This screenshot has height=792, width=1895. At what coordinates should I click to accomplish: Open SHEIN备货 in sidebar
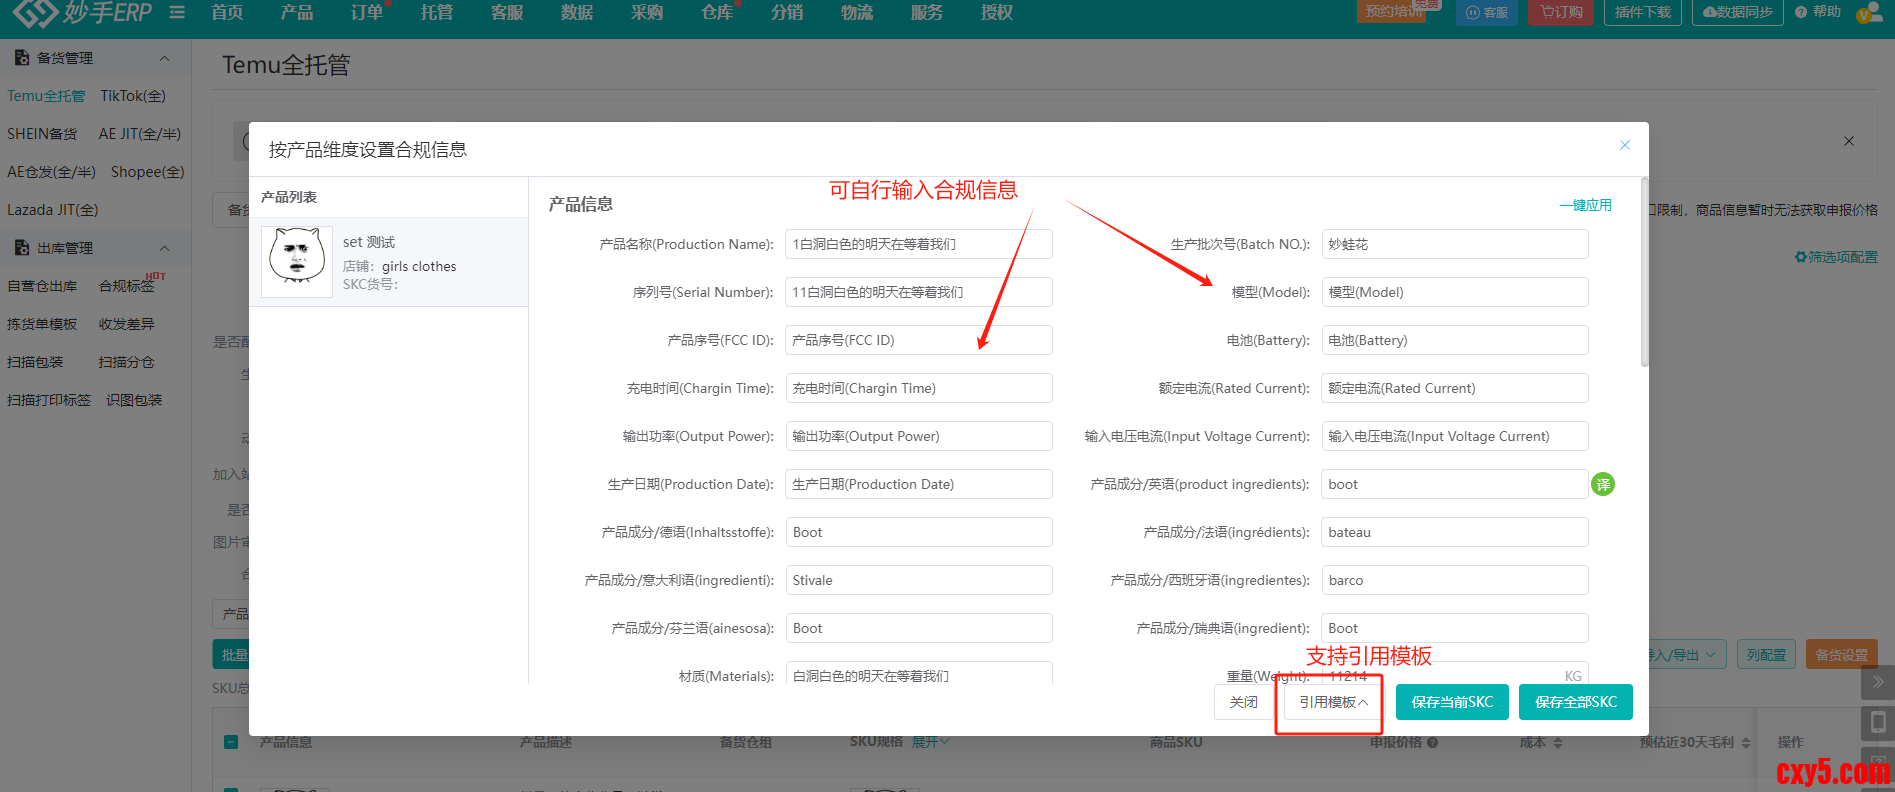pos(42,134)
